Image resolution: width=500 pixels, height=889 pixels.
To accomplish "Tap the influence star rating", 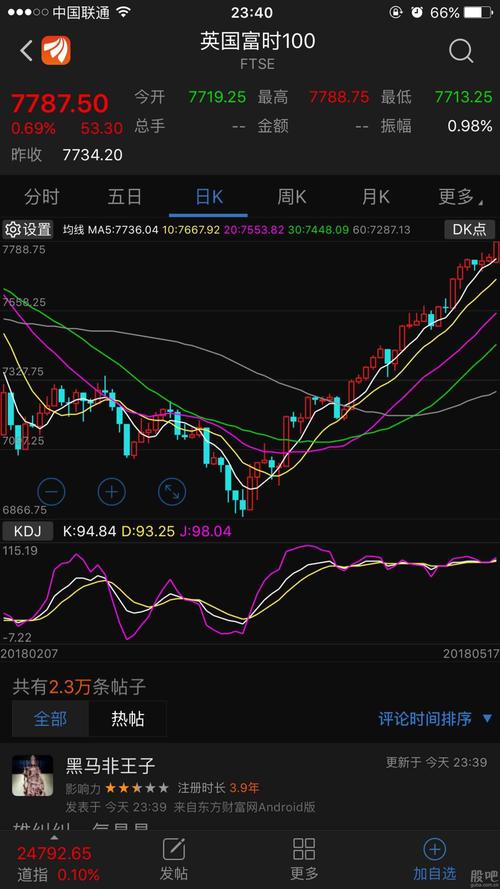I will coord(137,788).
